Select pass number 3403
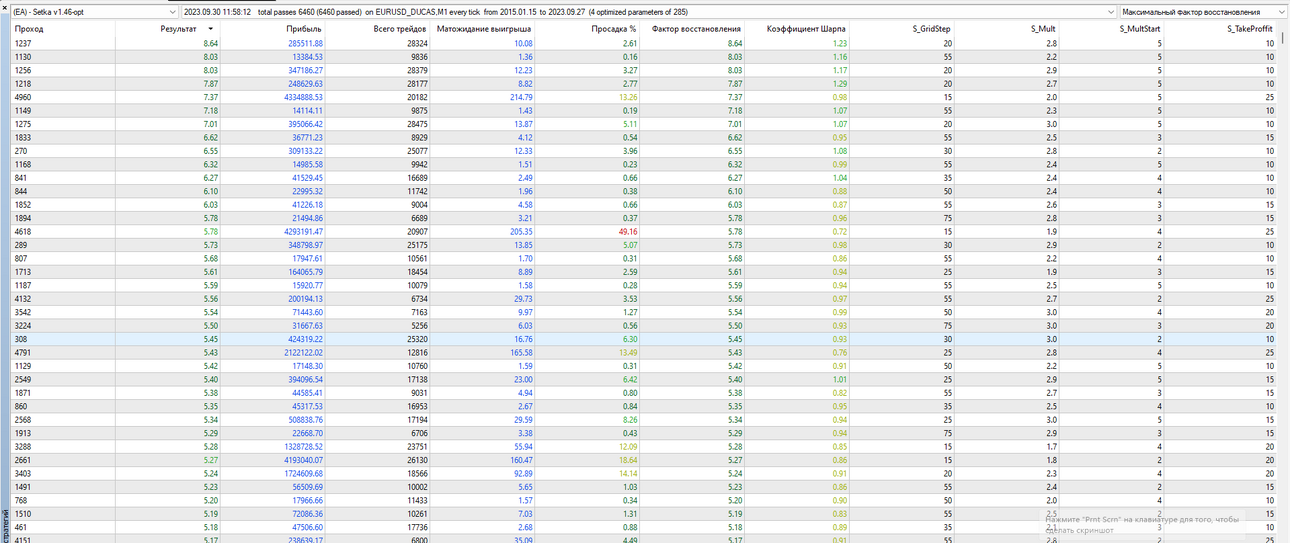 (23, 472)
